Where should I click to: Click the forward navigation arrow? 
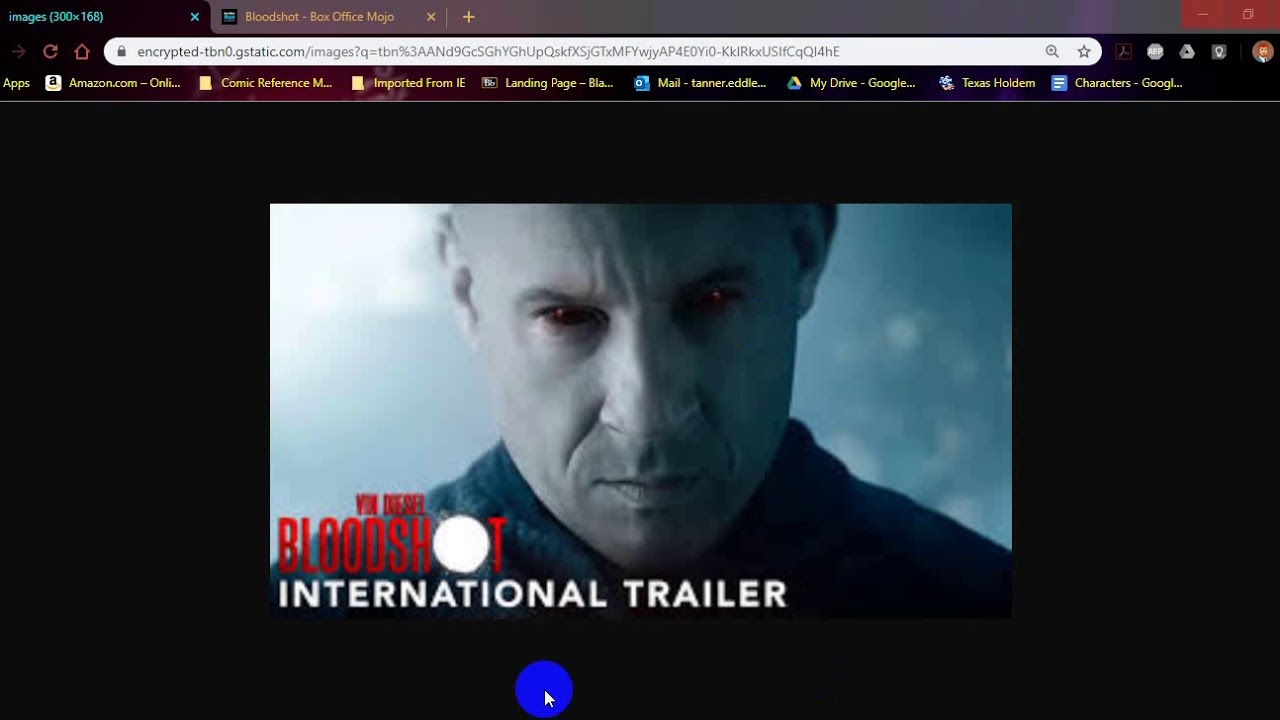point(18,52)
